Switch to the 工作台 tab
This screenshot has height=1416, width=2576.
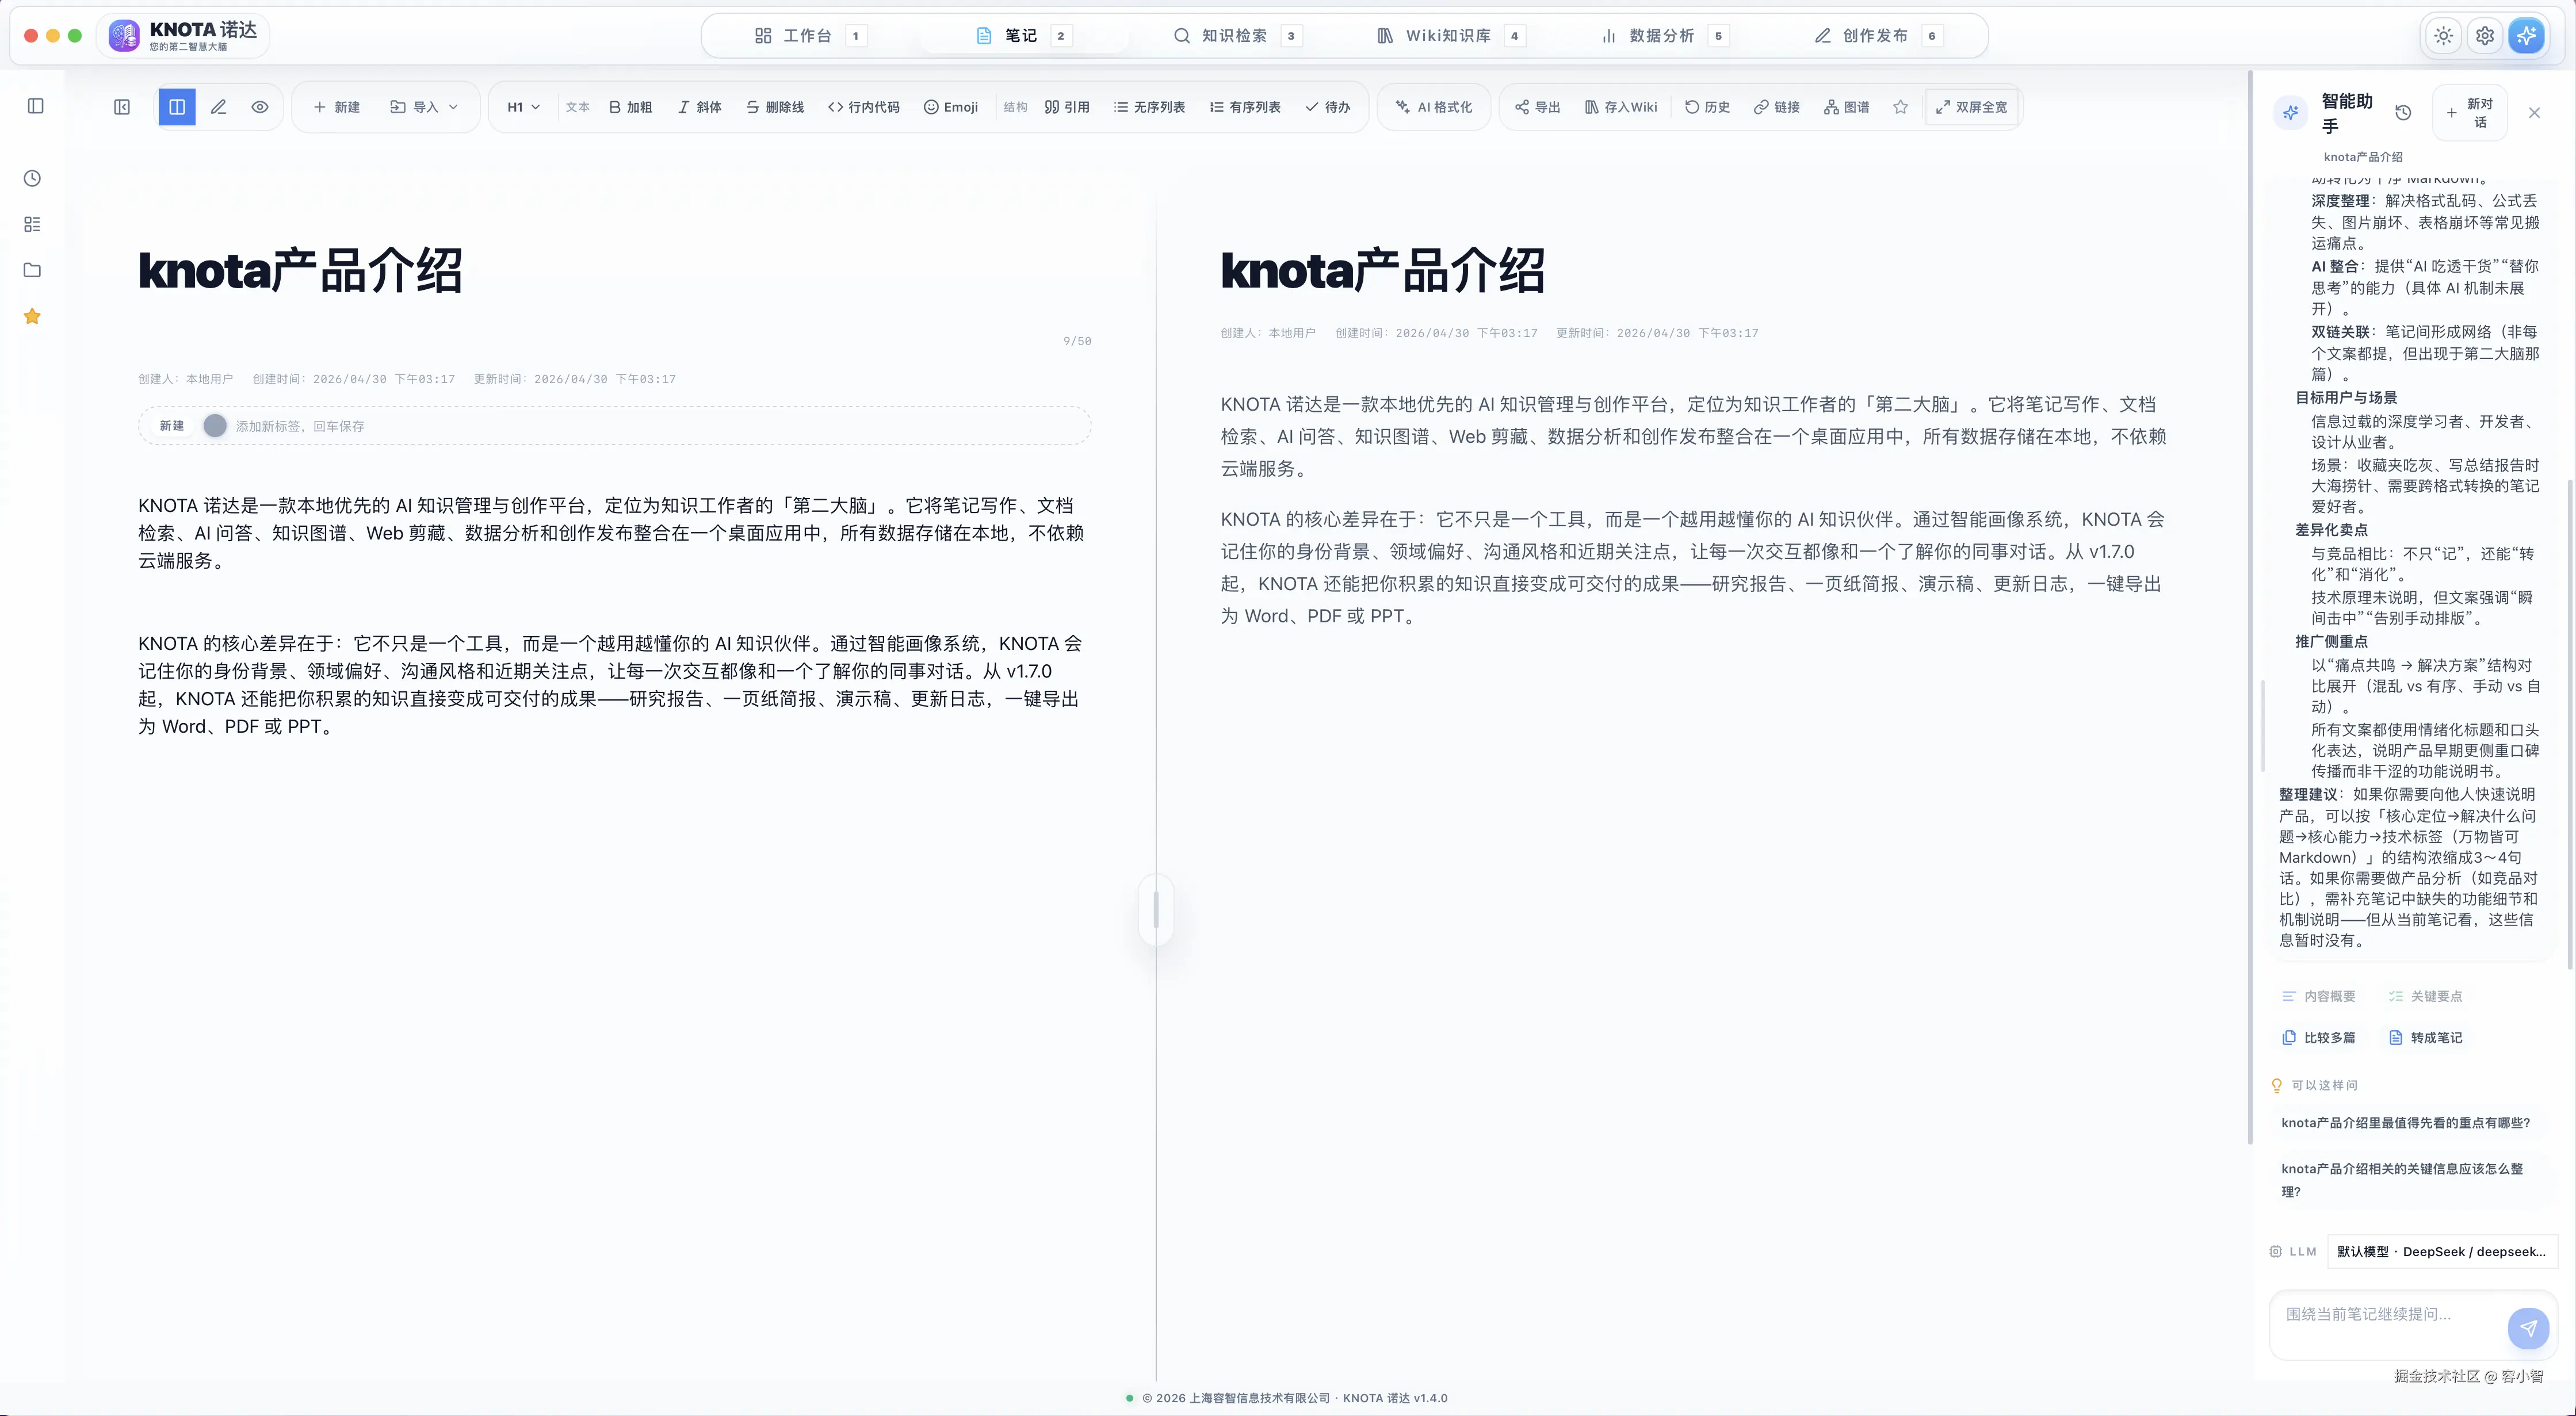coord(810,36)
